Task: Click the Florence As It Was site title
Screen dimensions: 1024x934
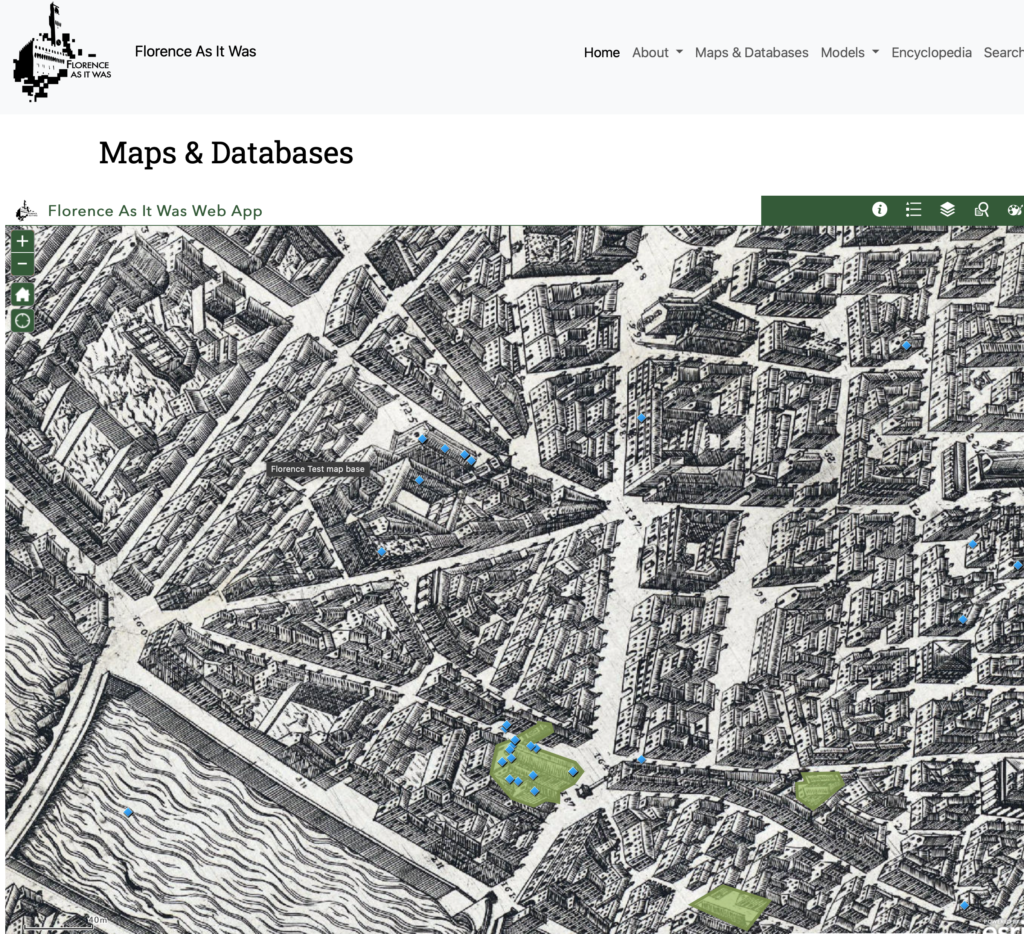Action: [195, 52]
